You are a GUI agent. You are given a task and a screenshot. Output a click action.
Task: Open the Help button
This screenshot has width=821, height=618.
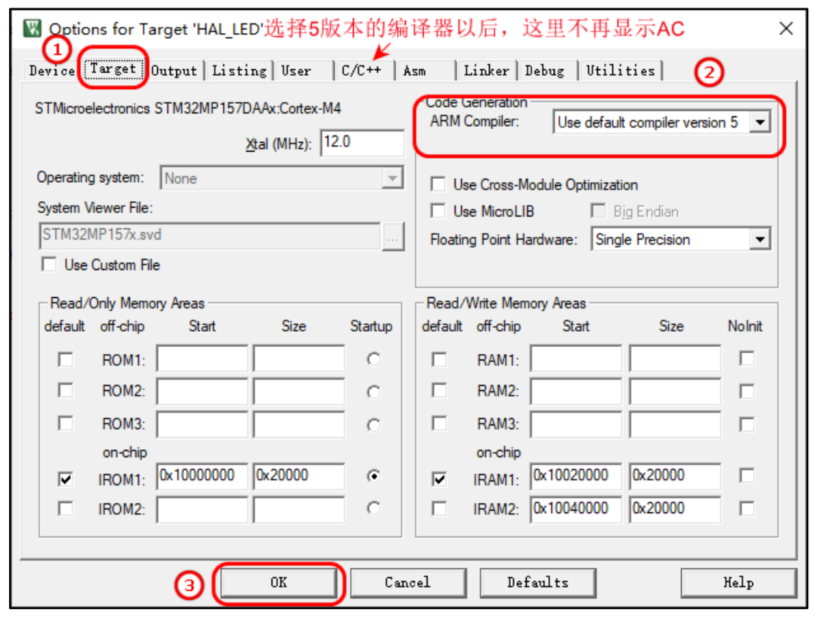[x=738, y=582]
